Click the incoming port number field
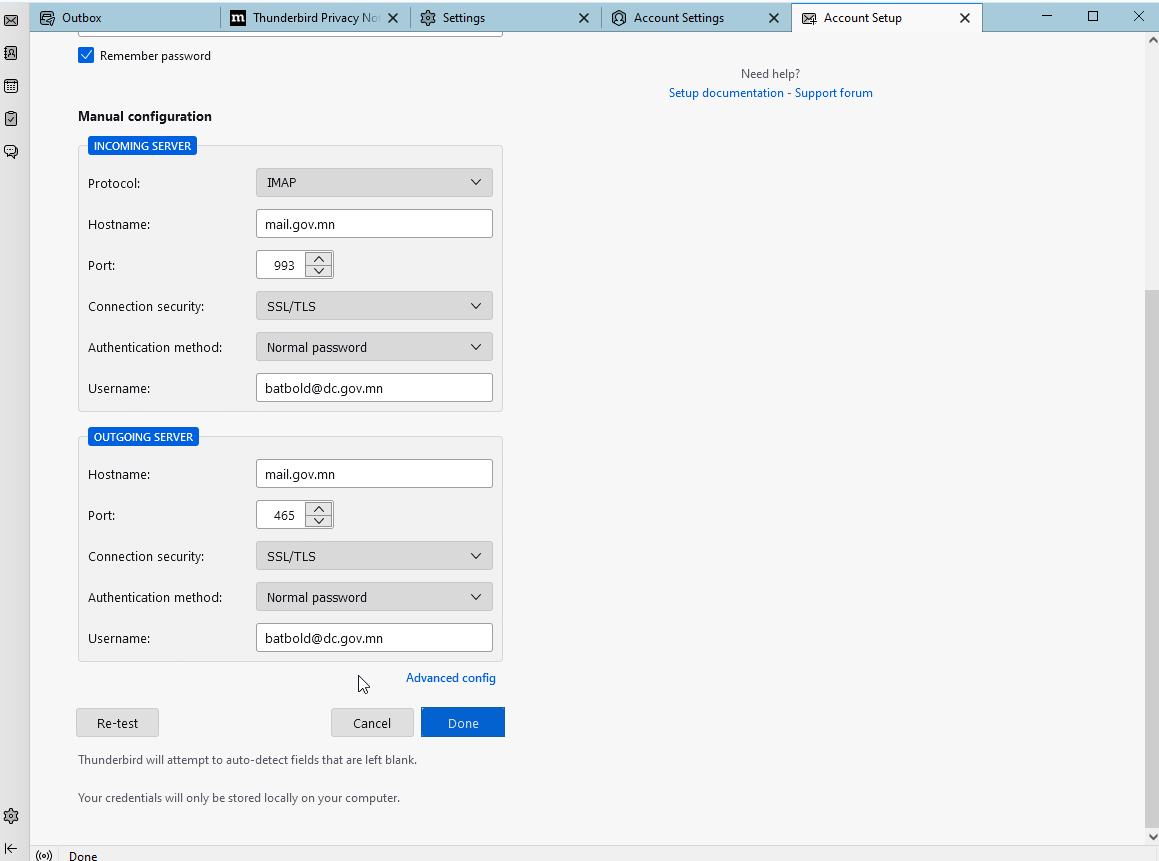 click(x=282, y=265)
